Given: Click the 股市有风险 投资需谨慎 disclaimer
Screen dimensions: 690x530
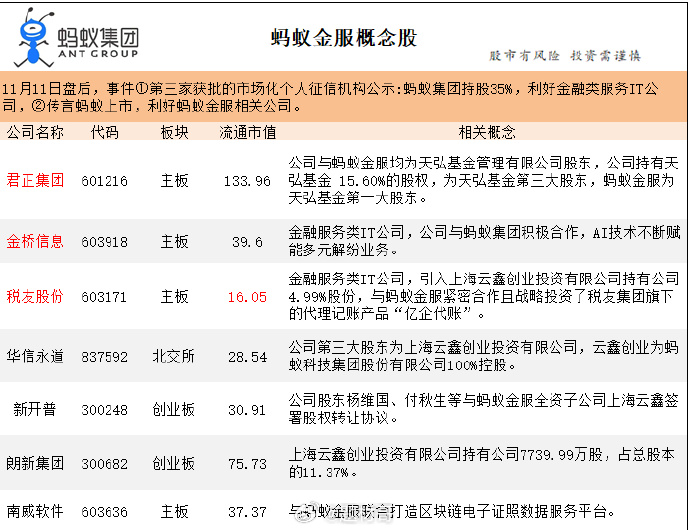Looking at the screenshot, I should pos(565,55).
